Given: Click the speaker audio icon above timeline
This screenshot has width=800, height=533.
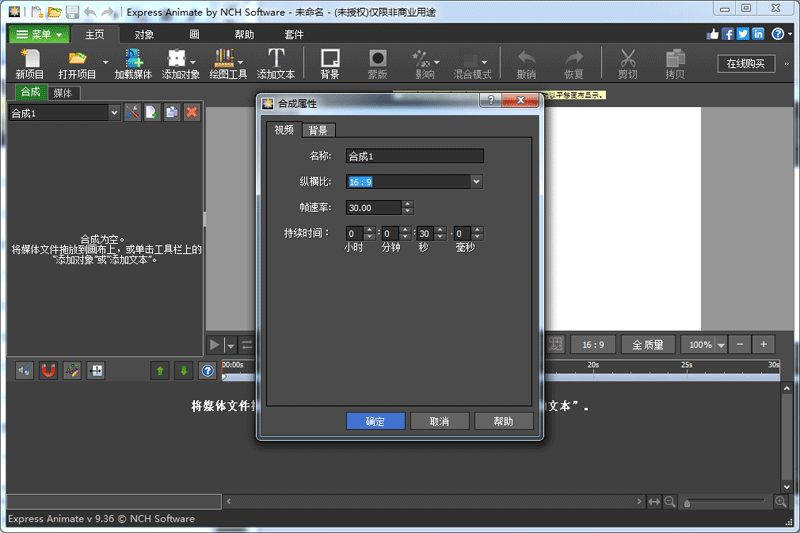Looking at the screenshot, I should coord(24,370).
